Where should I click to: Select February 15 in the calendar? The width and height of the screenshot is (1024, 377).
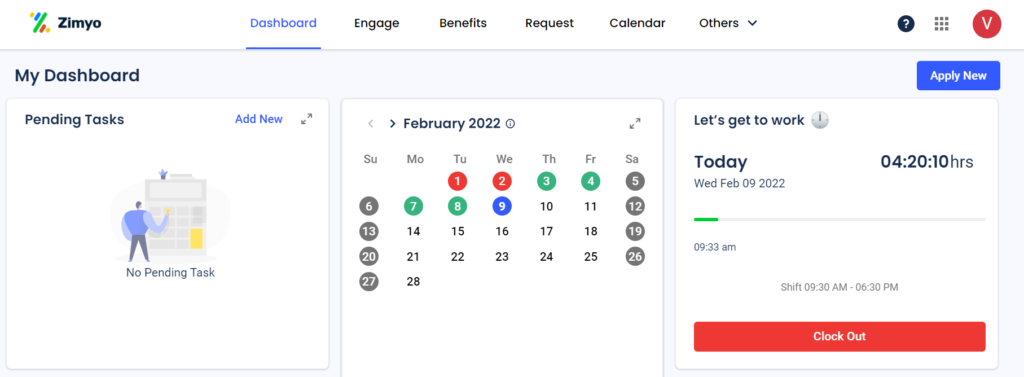pyautogui.click(x=457, y=231)
